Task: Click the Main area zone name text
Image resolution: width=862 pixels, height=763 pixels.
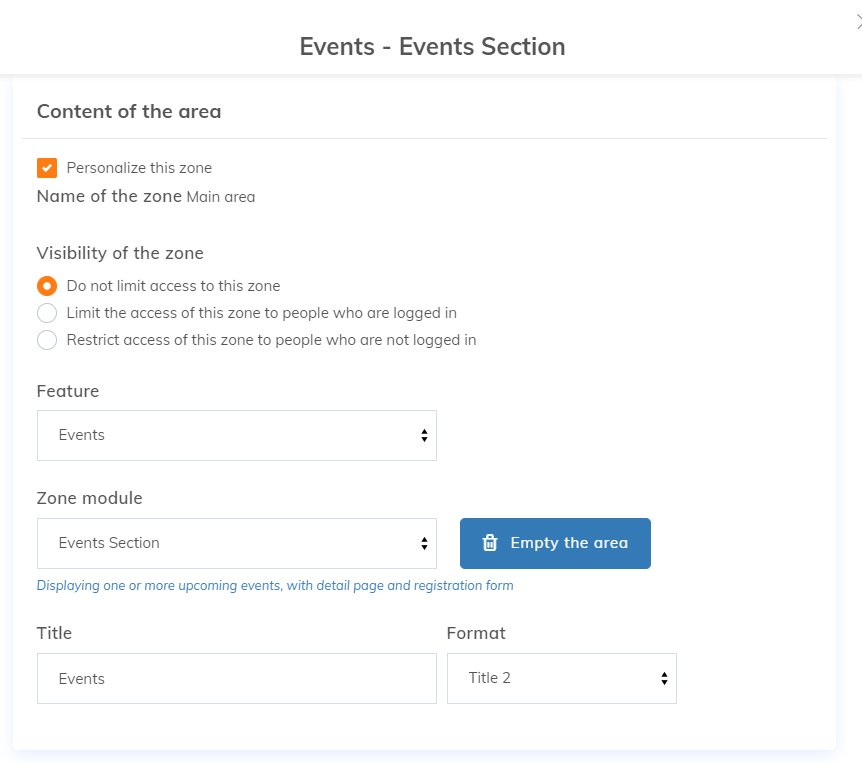Action: [221, 197]
